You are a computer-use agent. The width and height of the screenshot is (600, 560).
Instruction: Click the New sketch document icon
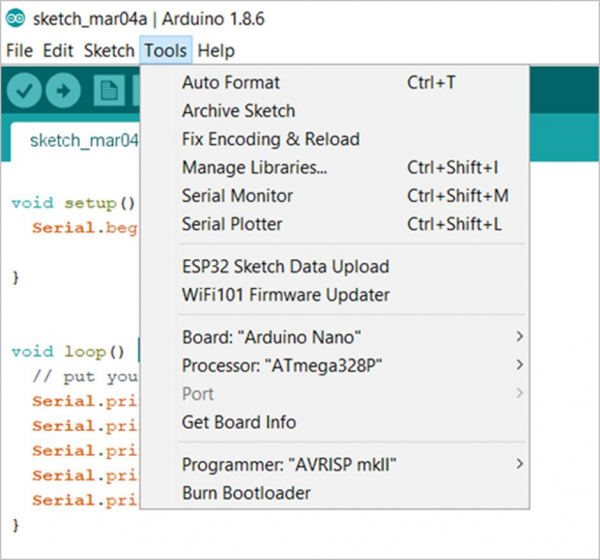[108, 91]
